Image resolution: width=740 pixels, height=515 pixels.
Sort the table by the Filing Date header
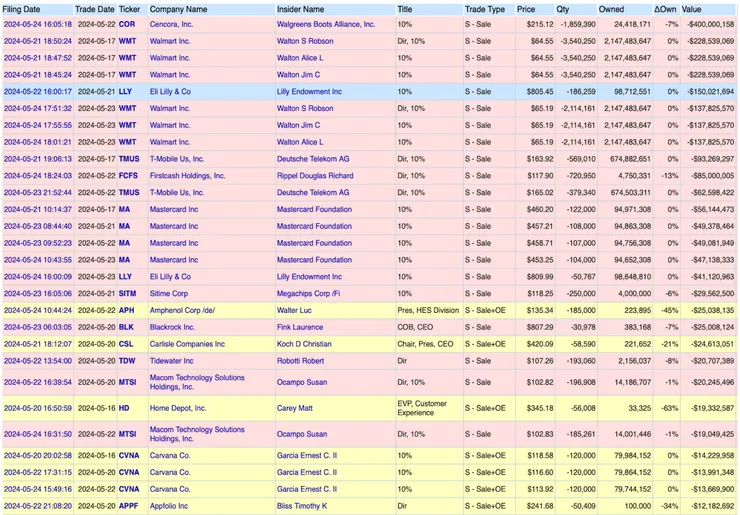click(x=21, y=9)
